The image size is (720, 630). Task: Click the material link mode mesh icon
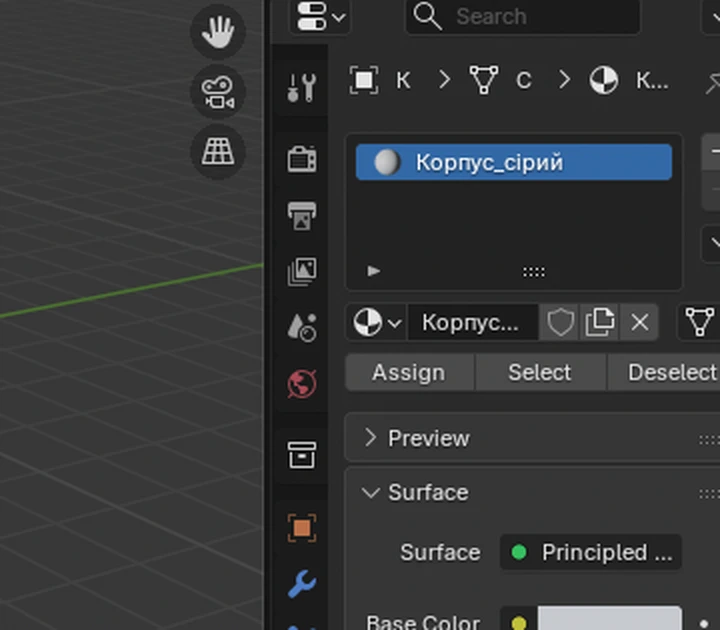pos(699,322)
